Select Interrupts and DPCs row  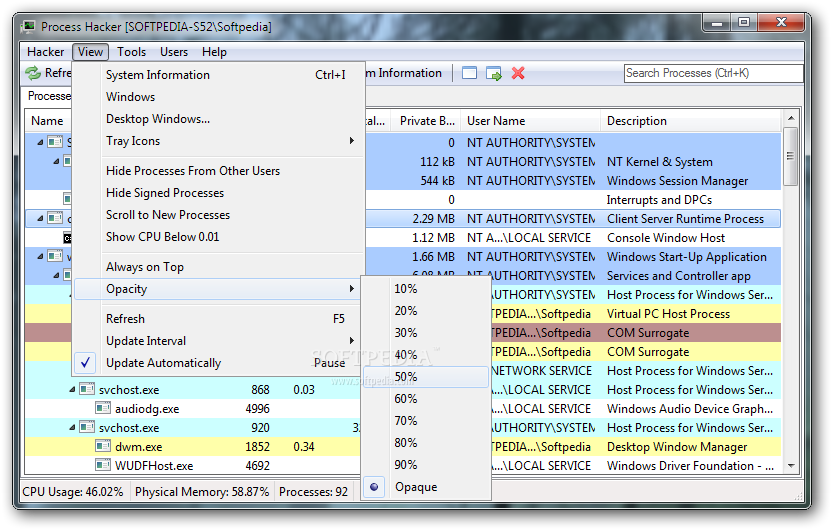pyautogui.click(x=573, y=200)
